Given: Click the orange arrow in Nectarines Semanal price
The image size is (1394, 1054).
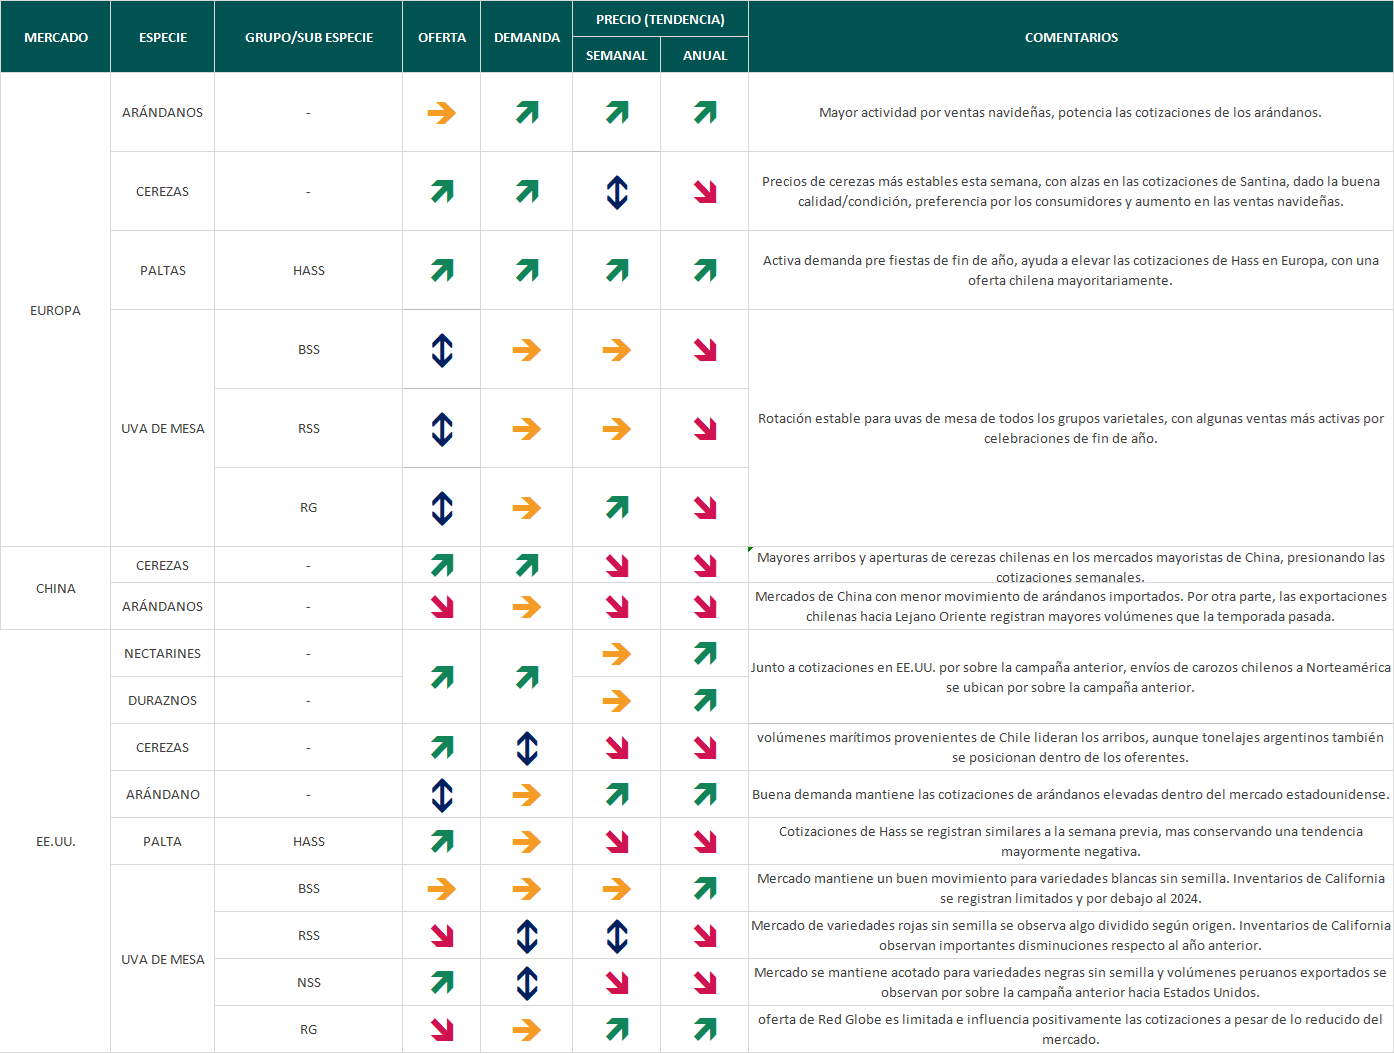Looking at the screenshot, I should (617, 654).
